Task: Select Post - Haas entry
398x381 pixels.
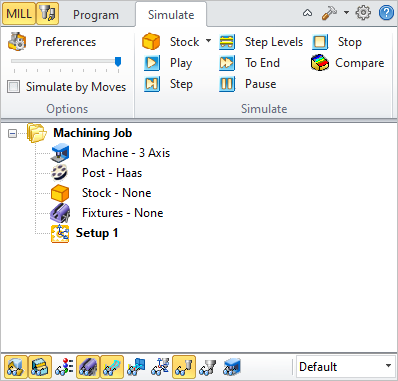Action: 112,173
